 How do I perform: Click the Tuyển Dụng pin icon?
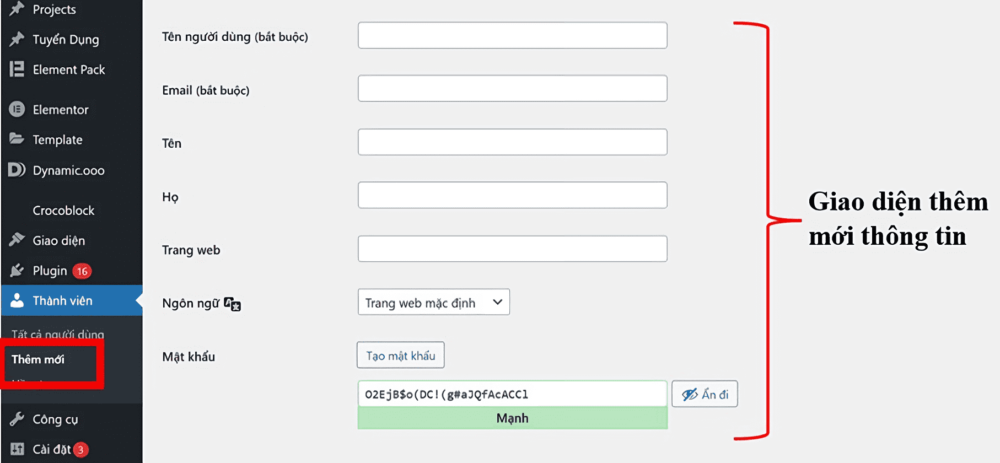pyautogui.click(x=17, y=40)
